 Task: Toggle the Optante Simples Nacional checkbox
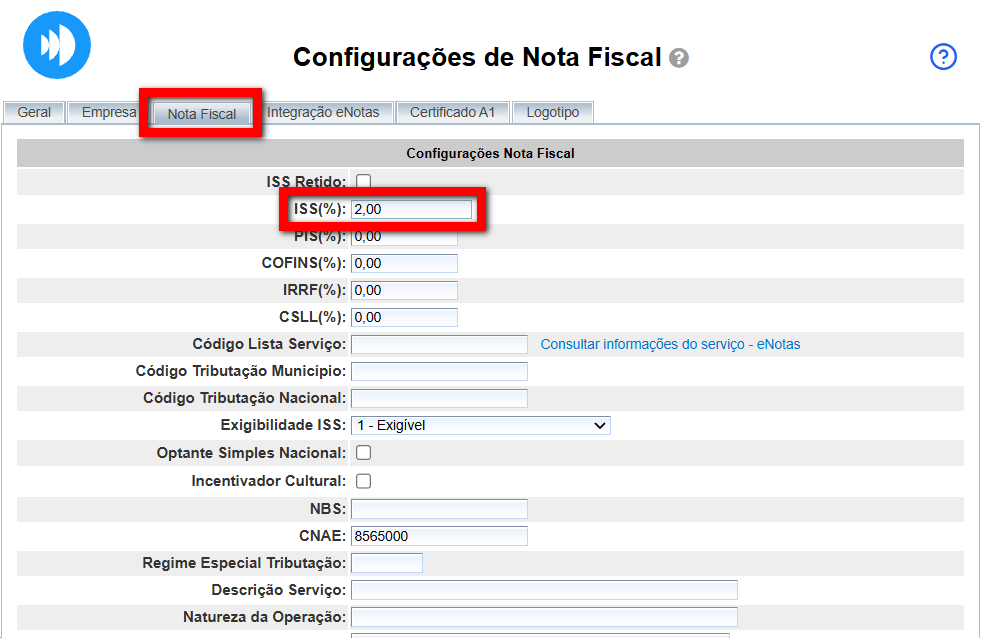pos(364,453)
